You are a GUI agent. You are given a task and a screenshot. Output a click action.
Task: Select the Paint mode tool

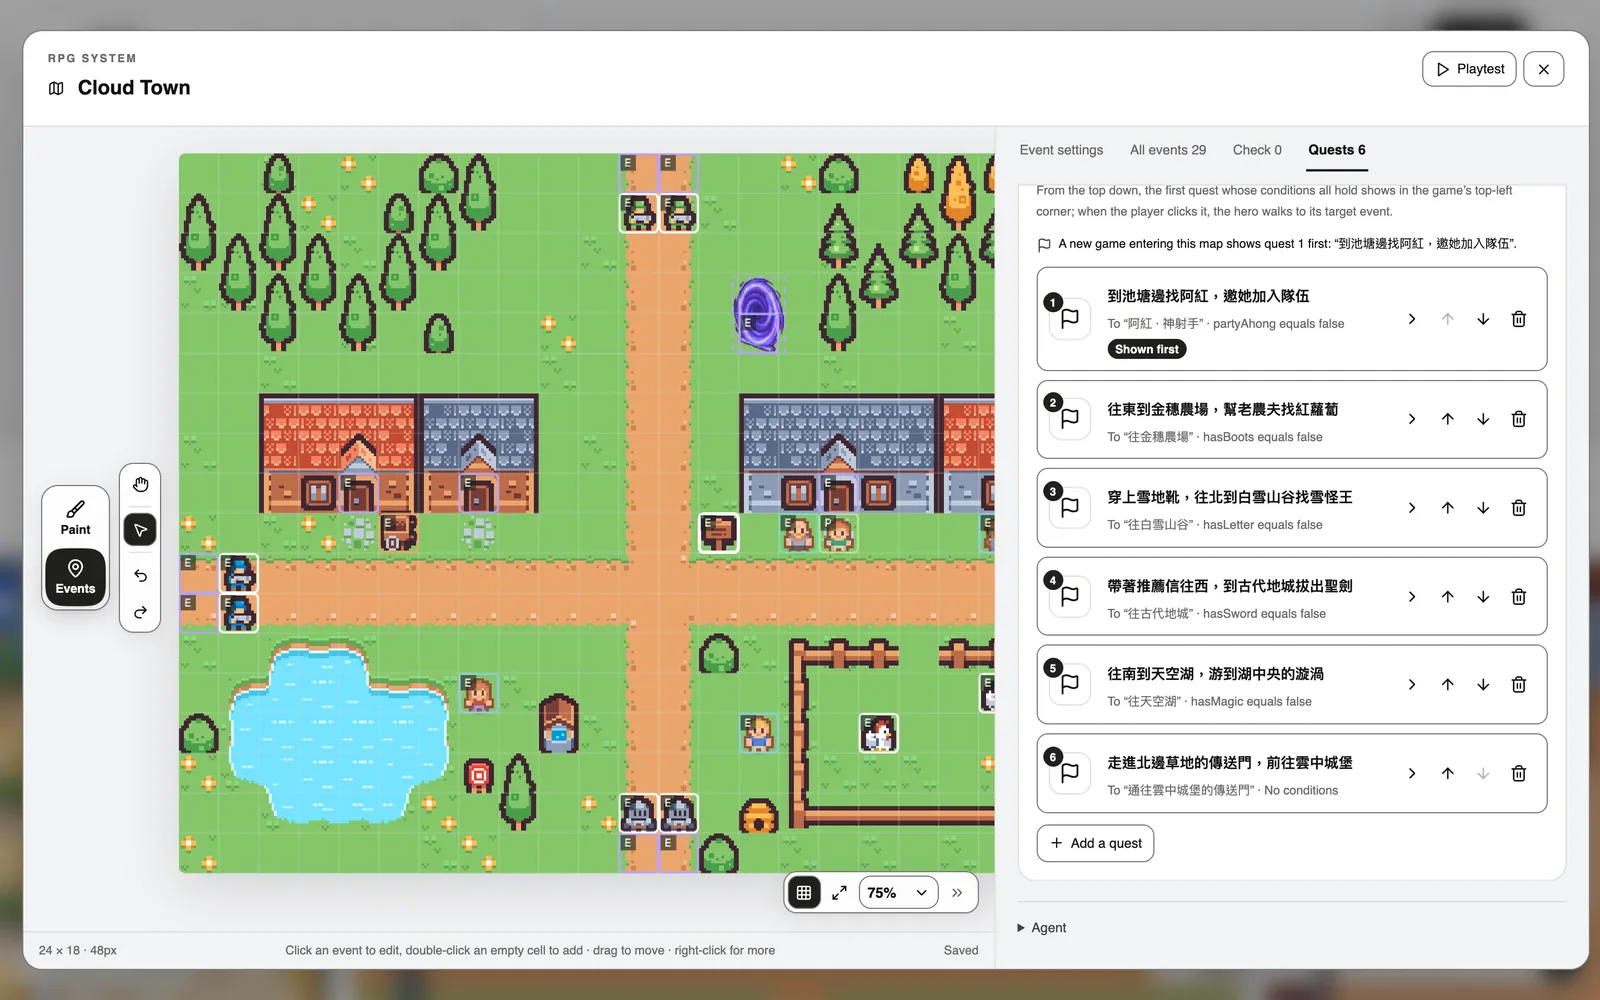[75, 517]
